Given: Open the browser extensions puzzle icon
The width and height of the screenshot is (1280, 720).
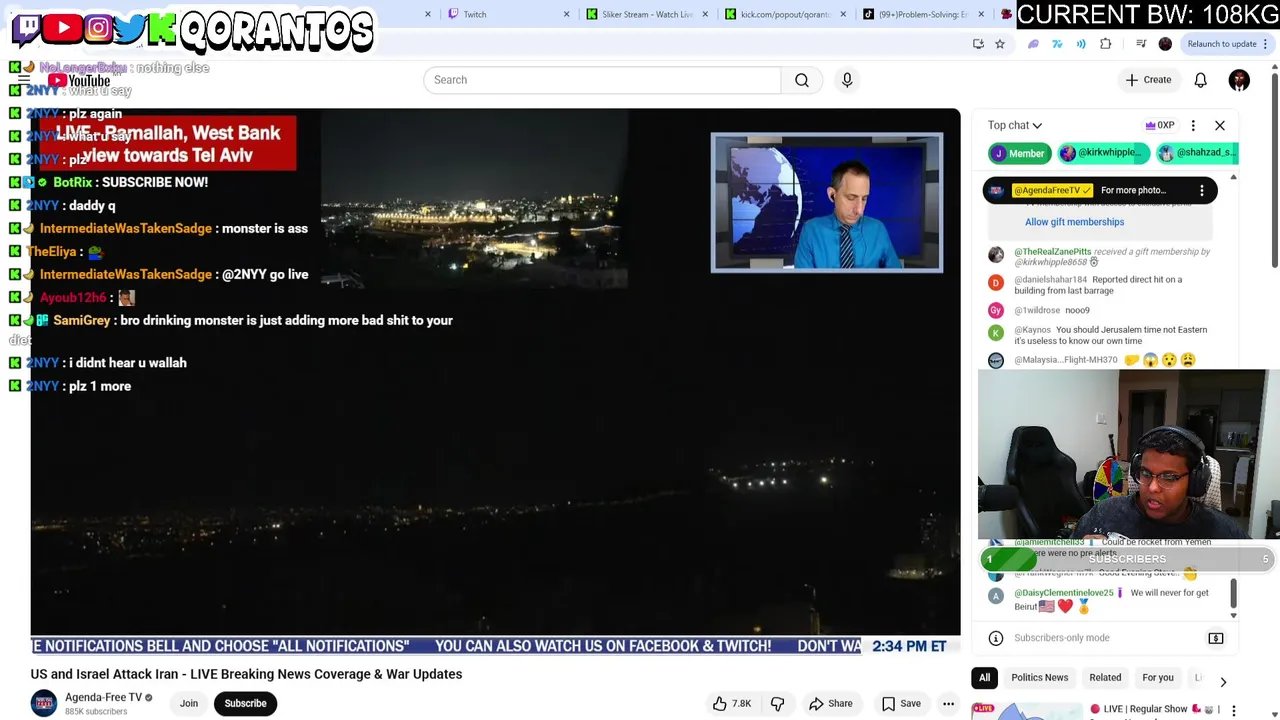Looking at the screenshot, I should pos(1105,44).
